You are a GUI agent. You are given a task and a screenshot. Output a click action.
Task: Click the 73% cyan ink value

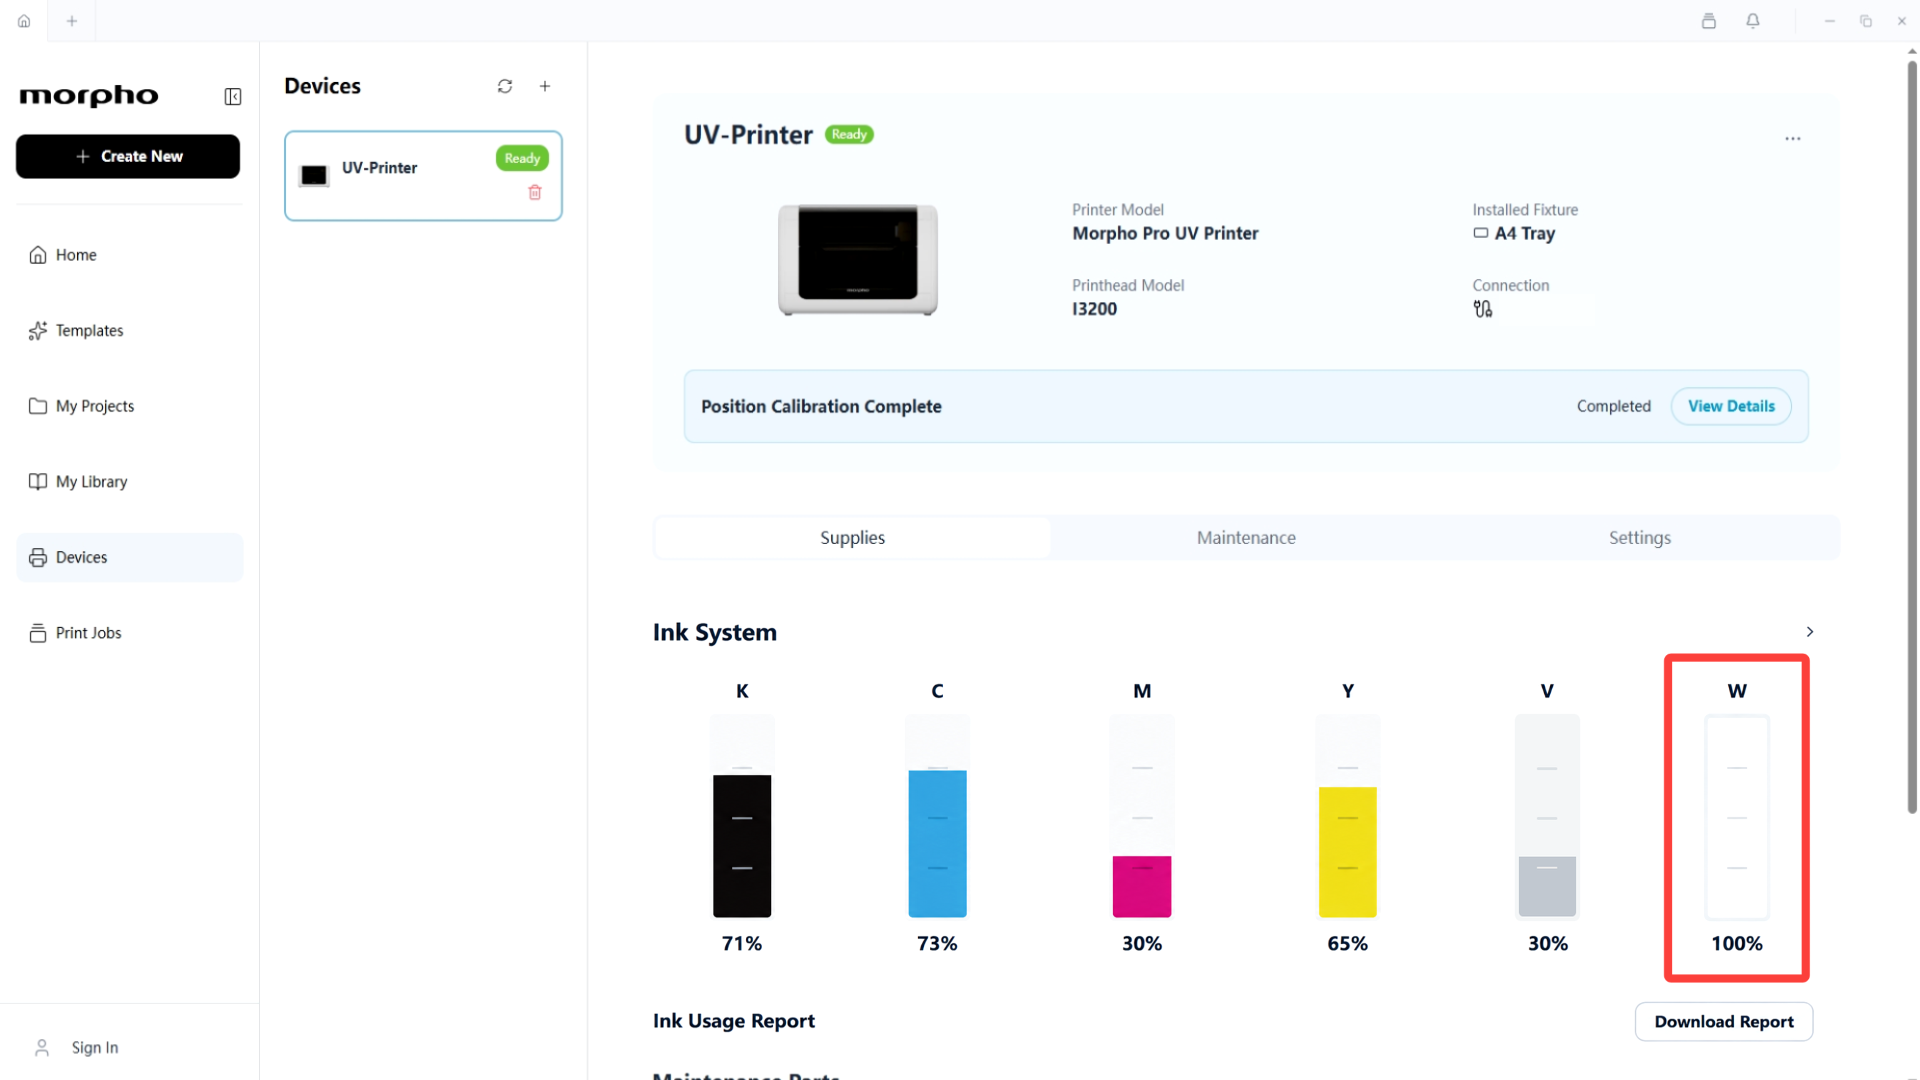click(x=937, y=944)
